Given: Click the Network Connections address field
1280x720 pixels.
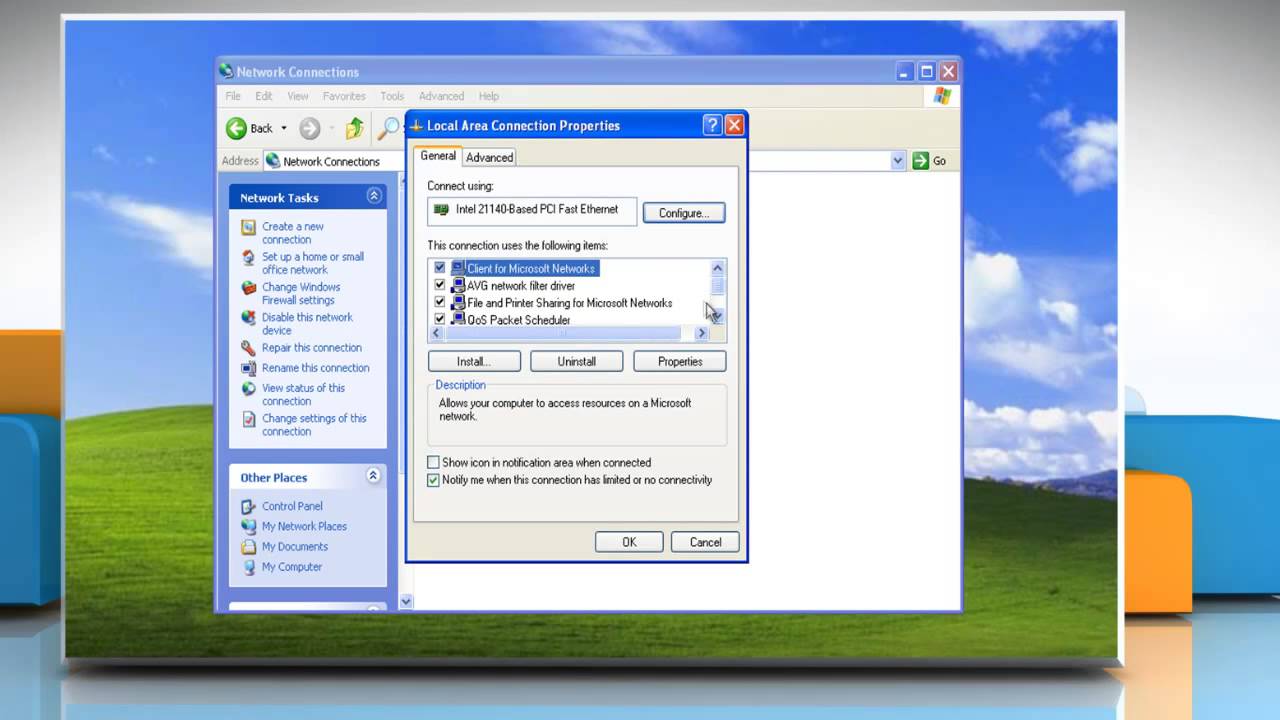Looking at the screenshot, I should tap(584, 161).
